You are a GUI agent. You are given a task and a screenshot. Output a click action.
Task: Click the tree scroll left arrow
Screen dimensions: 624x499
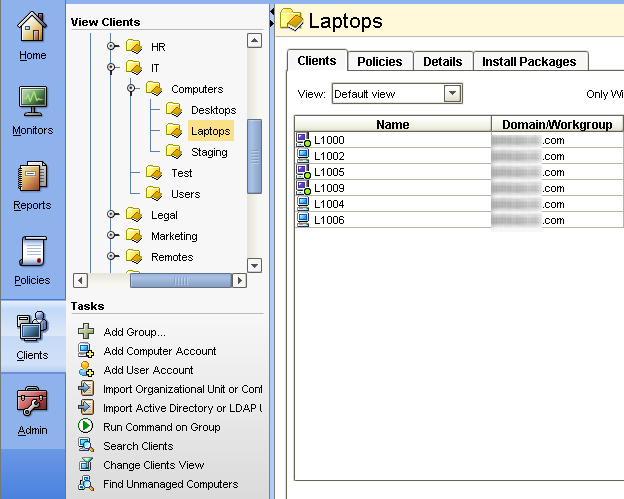[80, 281]
